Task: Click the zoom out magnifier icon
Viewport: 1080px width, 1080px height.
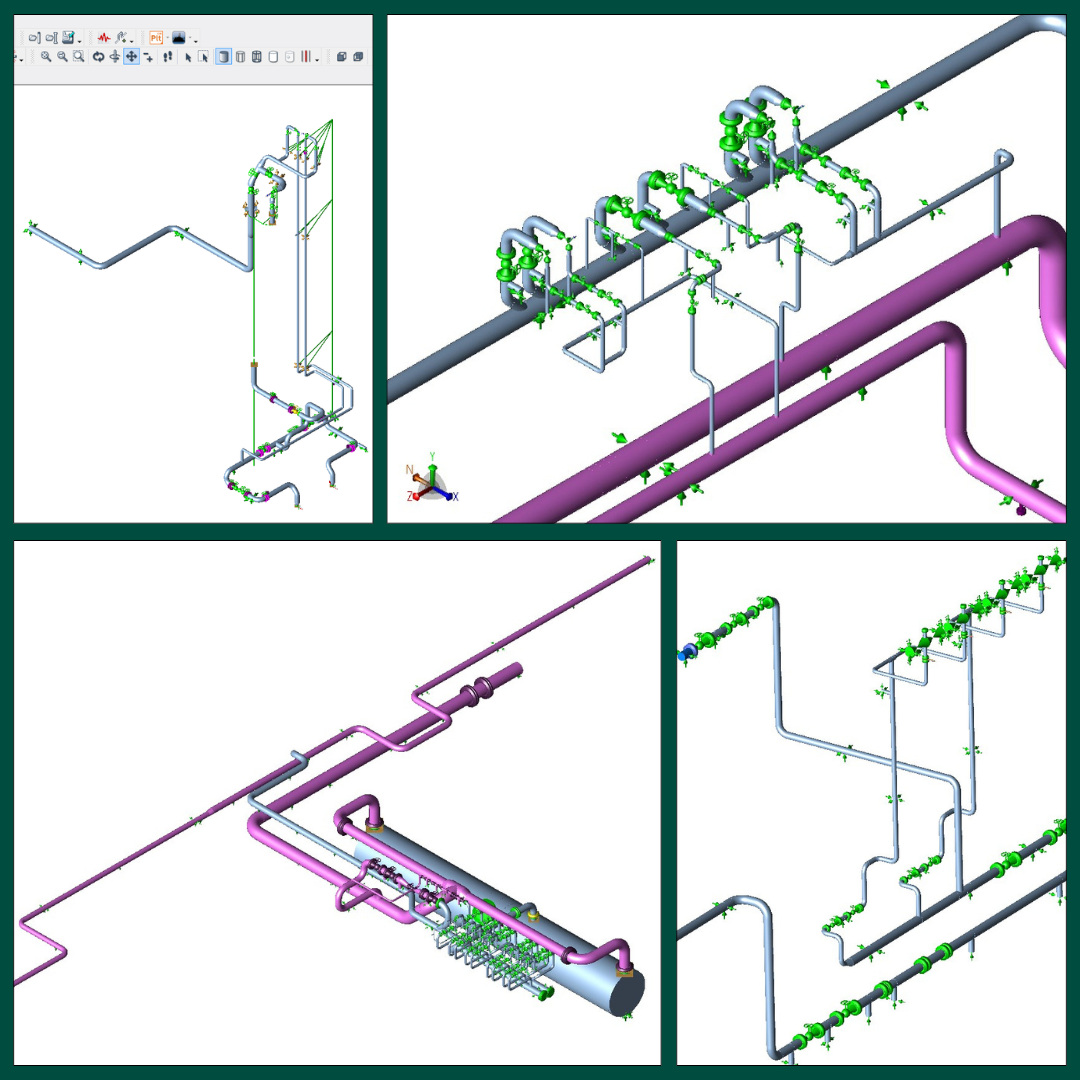Action: [x=62, y=57]
